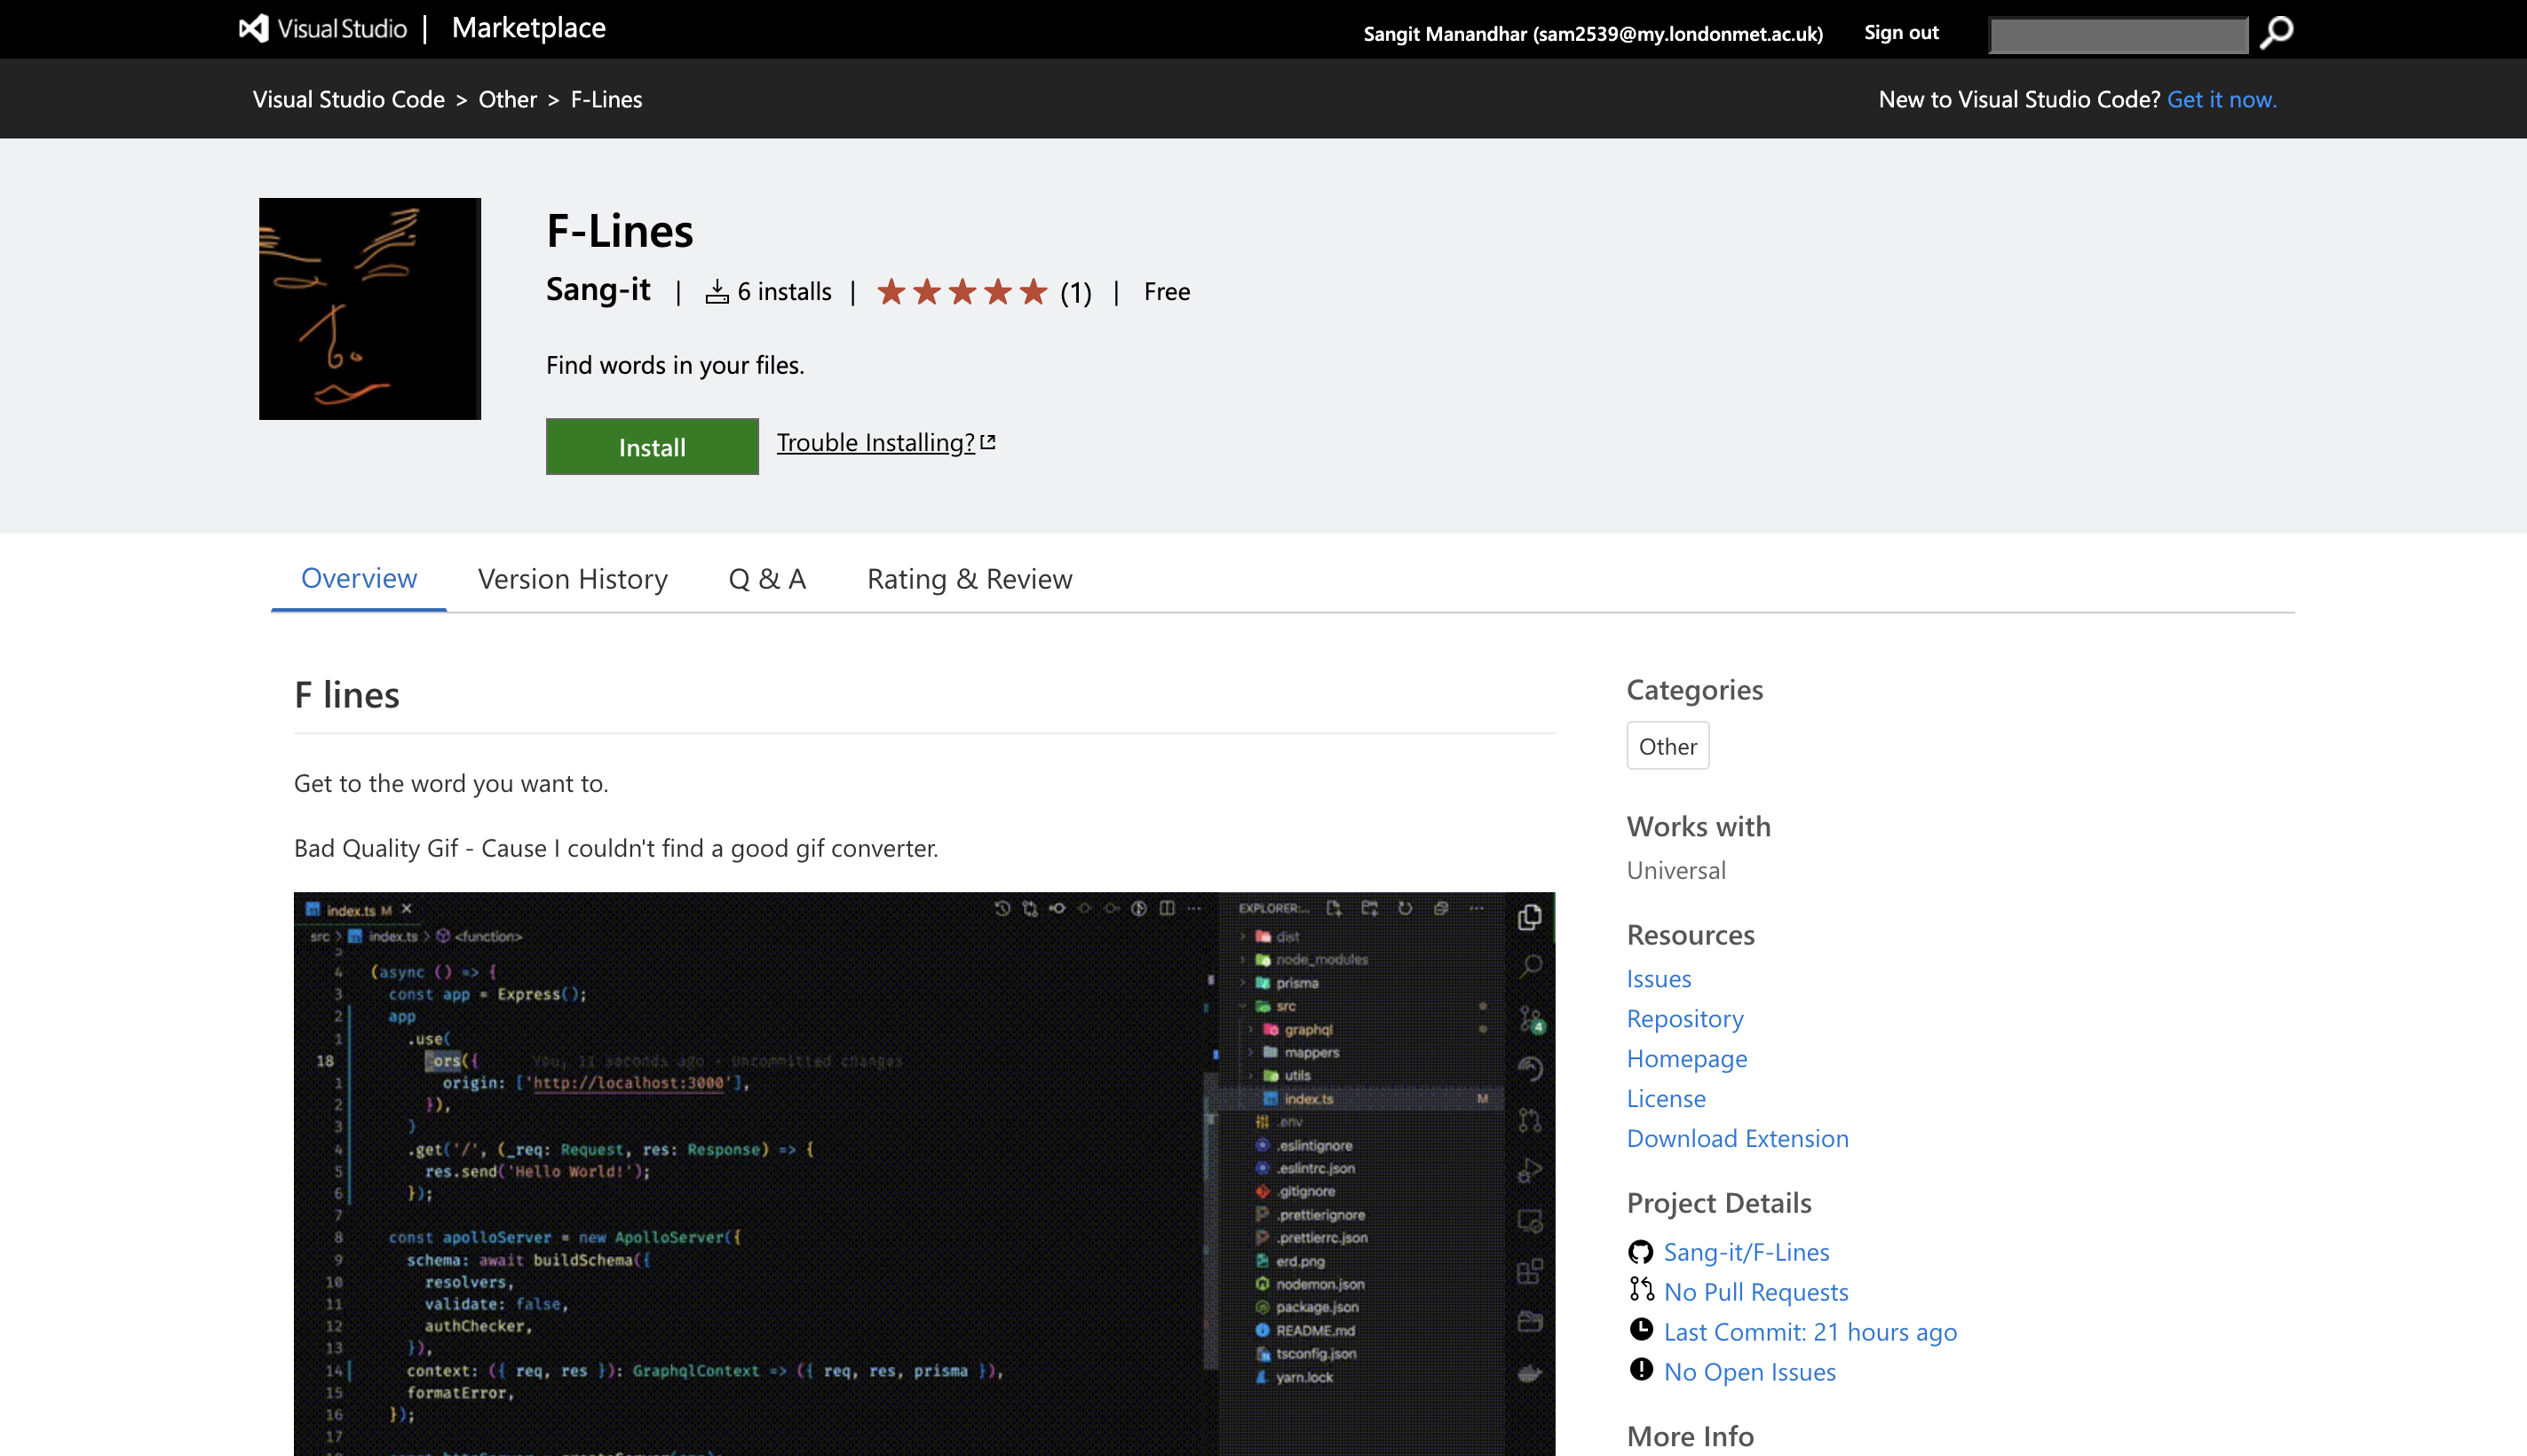Click the Free price label
Screen dimensions: 2527x1456
pos(1166,292)
